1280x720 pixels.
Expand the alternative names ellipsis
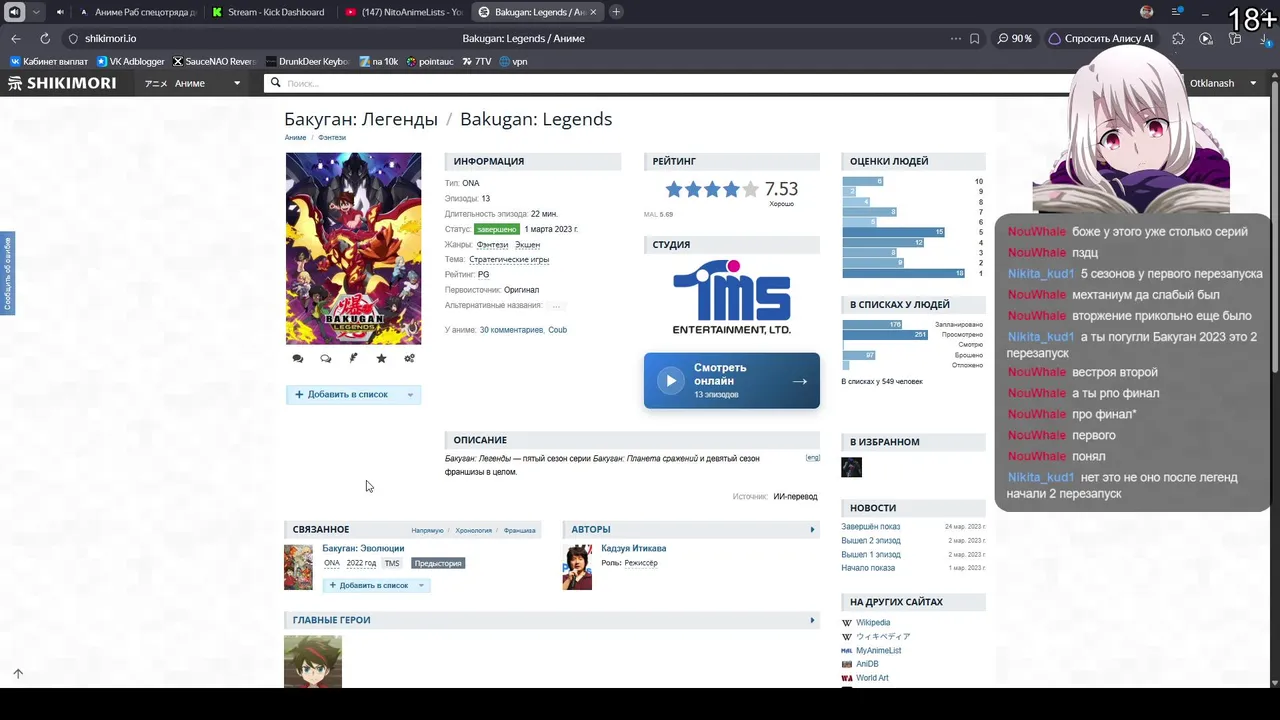point(556,306)
